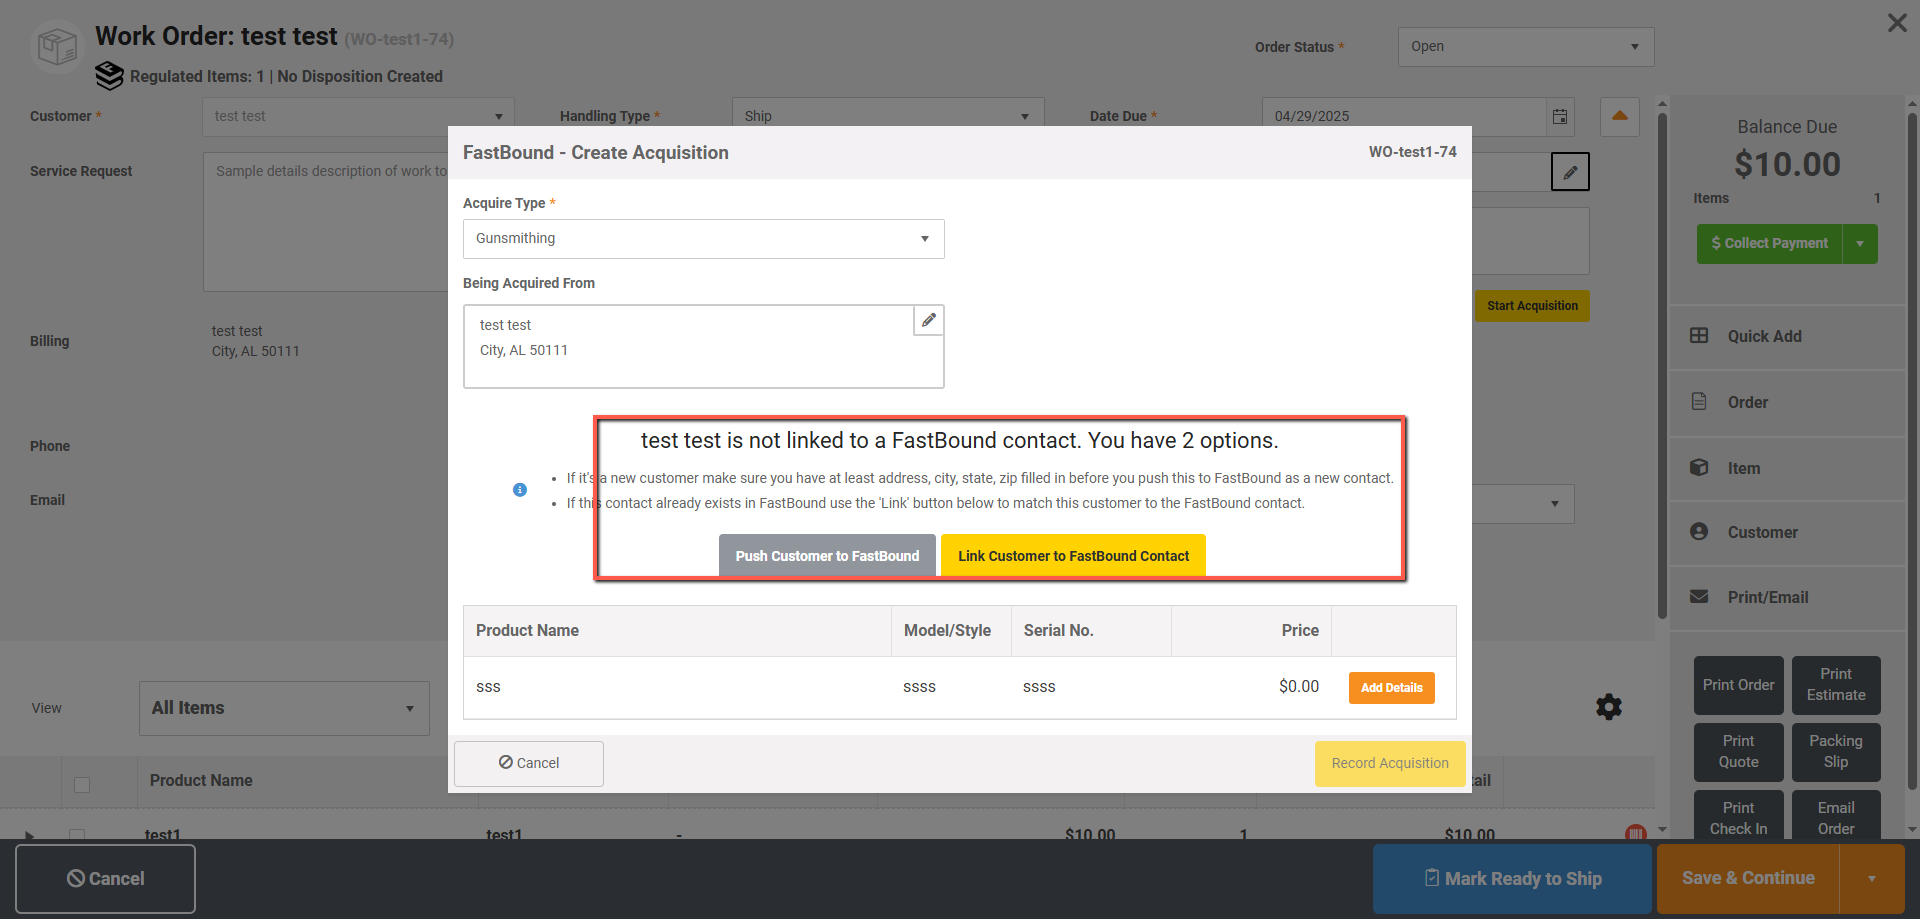This screenshot has width=1920, height=919.
Task: Click the blue info icon beside the options
Action: click(520, 490)
